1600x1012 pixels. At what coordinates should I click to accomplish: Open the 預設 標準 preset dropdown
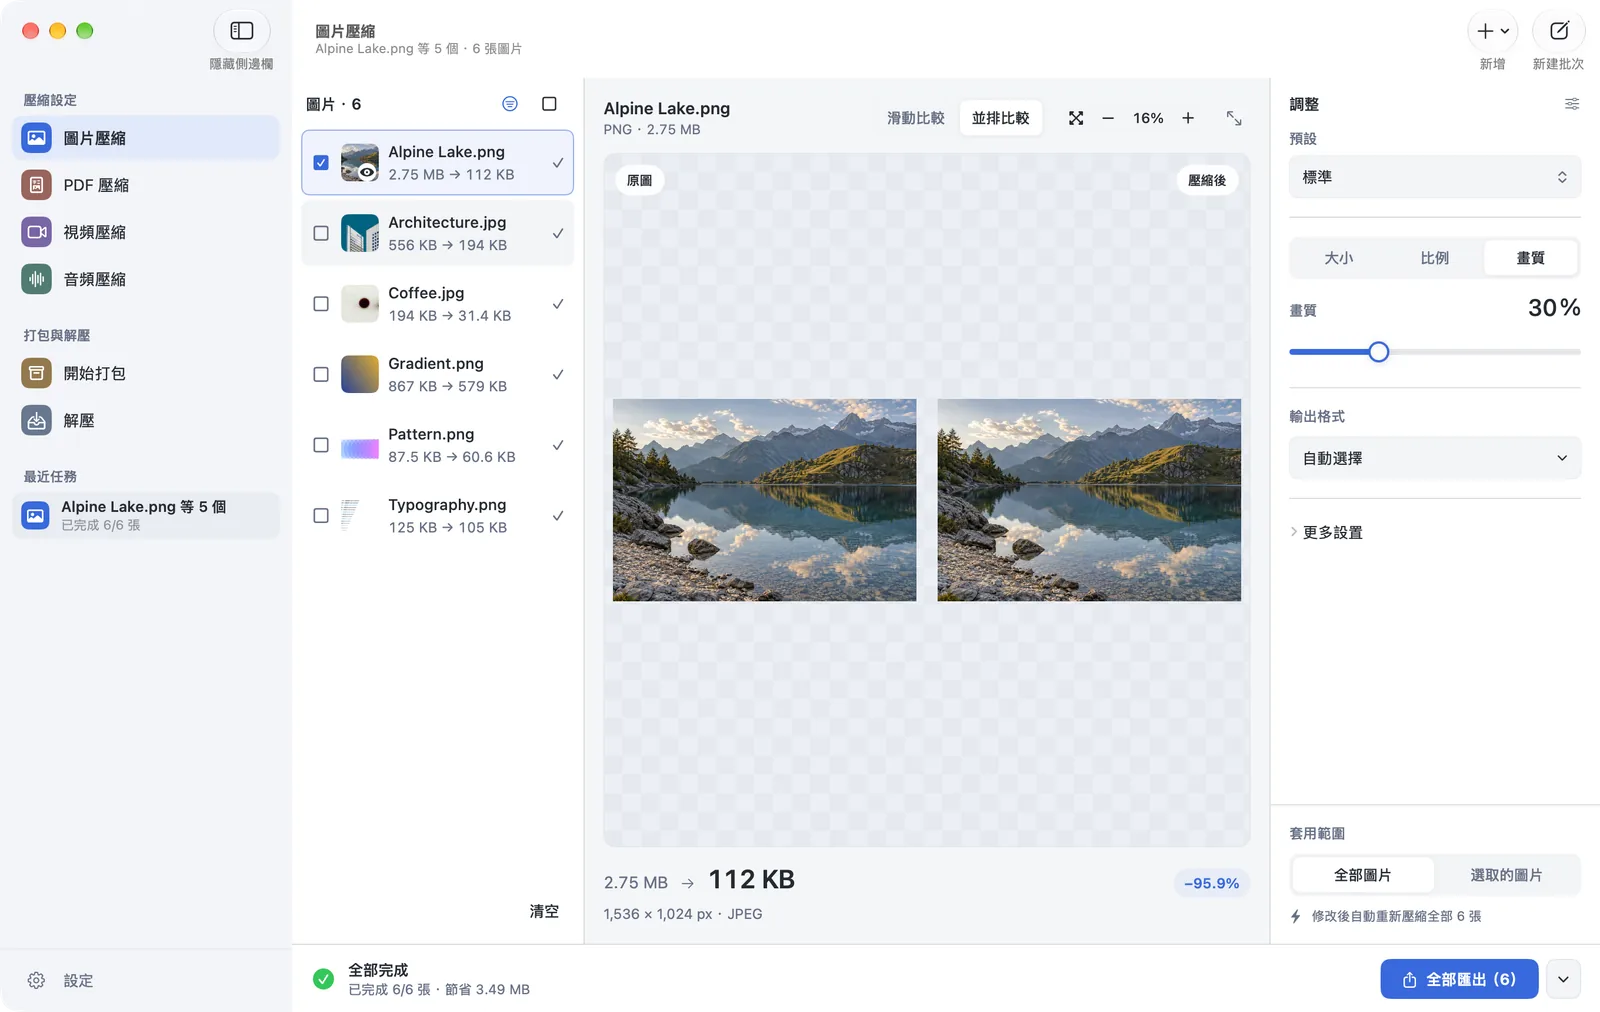tap(1435, 177)
